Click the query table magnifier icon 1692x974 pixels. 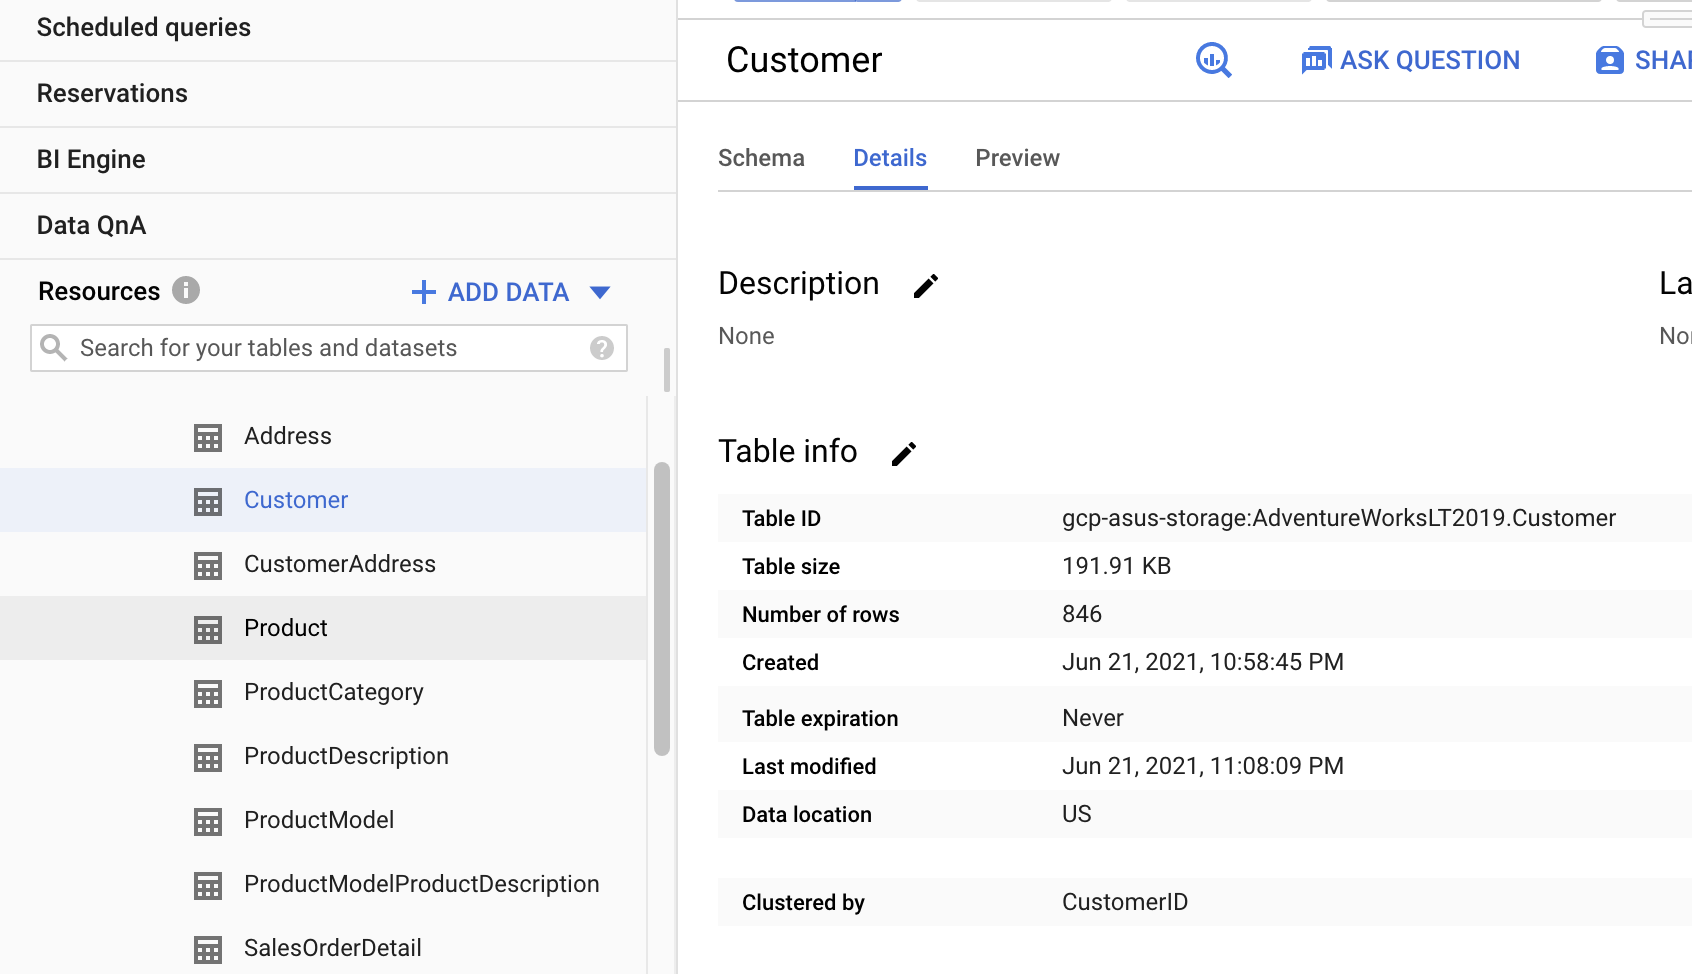[1213, 60]
